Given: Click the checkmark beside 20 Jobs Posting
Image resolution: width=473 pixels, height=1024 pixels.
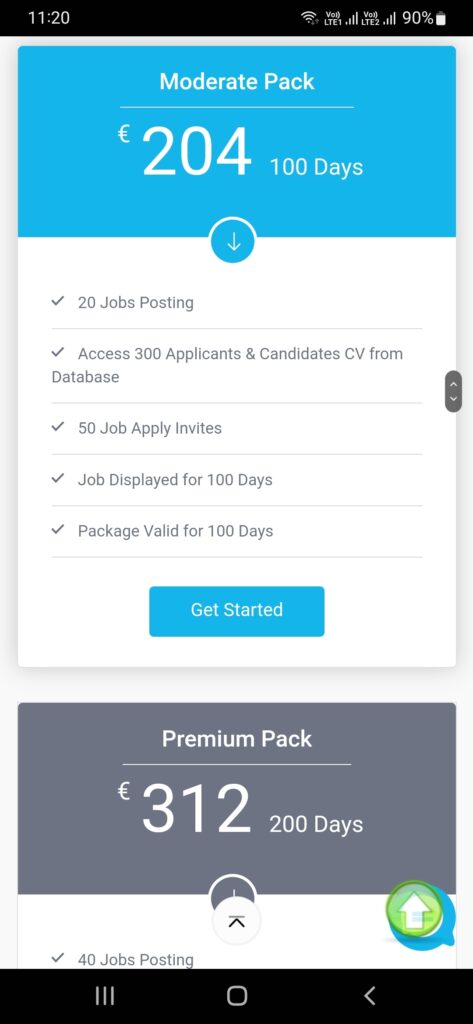Looking at the screenshot, I should tap(57, 302).
